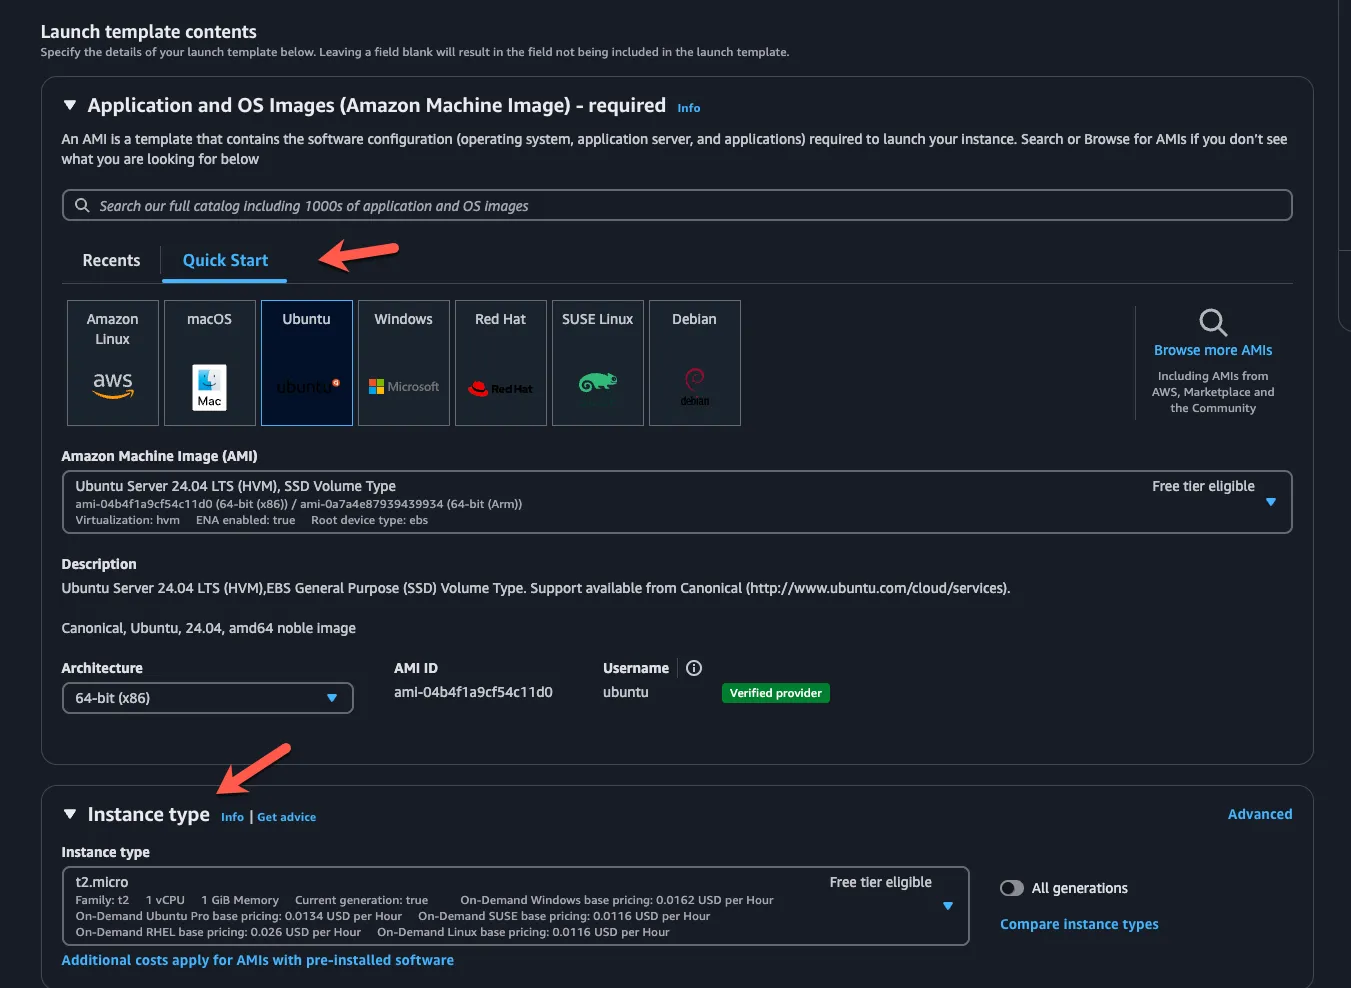Click Additional costs apply for AMIs link
This screenshot has width=1351, height=988.
click(258, 960)
